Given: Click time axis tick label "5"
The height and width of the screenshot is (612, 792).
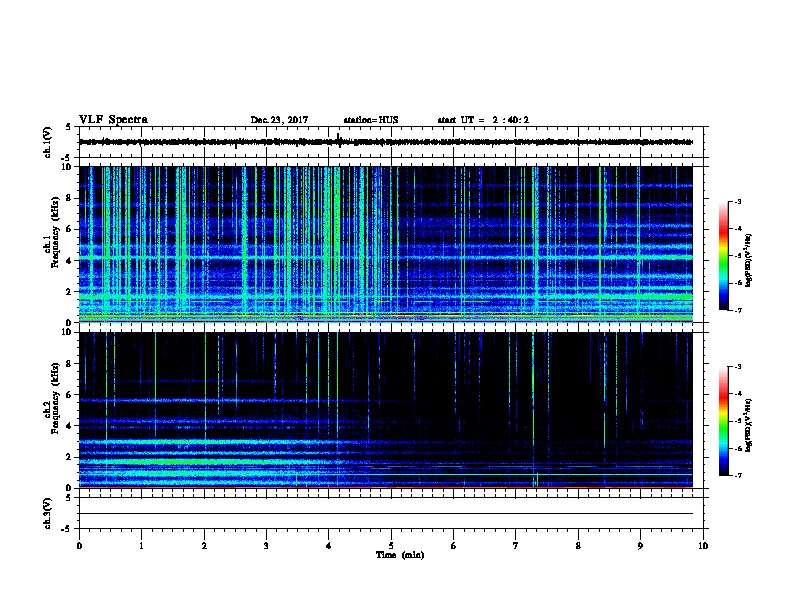Looking at the screenshot, I should click(x=391, y=546).
